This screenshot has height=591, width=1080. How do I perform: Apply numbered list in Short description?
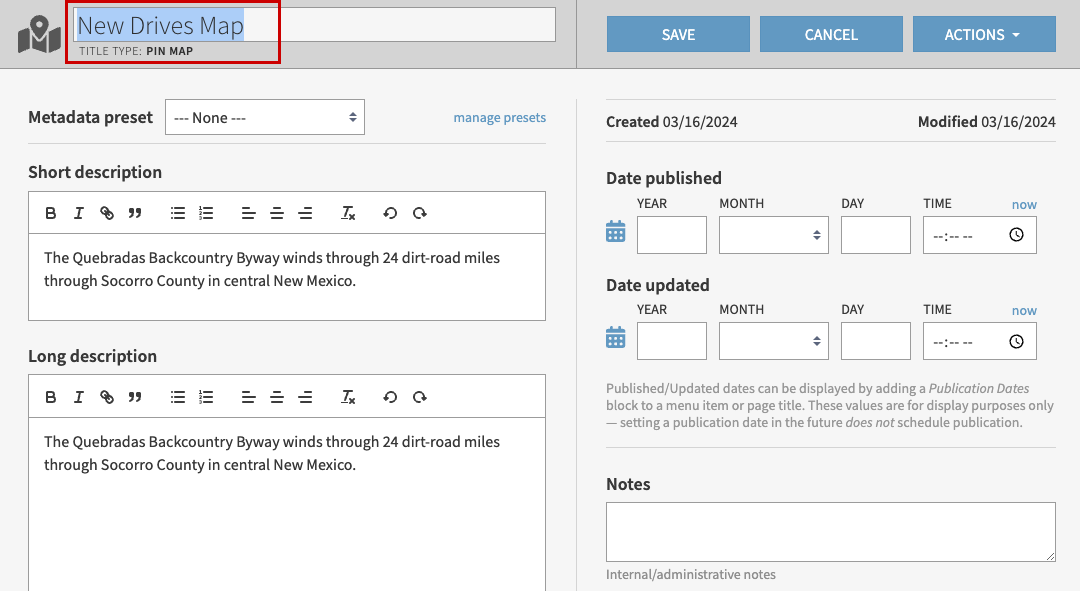[206, 213]
